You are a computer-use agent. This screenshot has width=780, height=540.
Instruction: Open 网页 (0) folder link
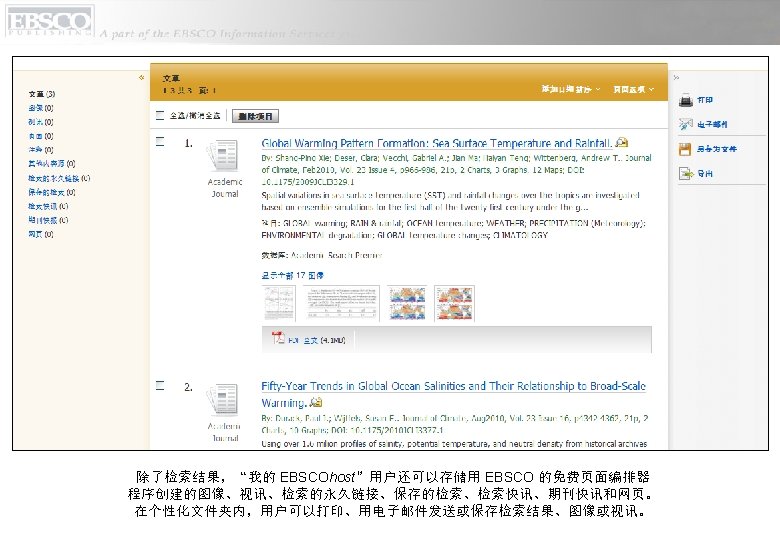(41, 234)
